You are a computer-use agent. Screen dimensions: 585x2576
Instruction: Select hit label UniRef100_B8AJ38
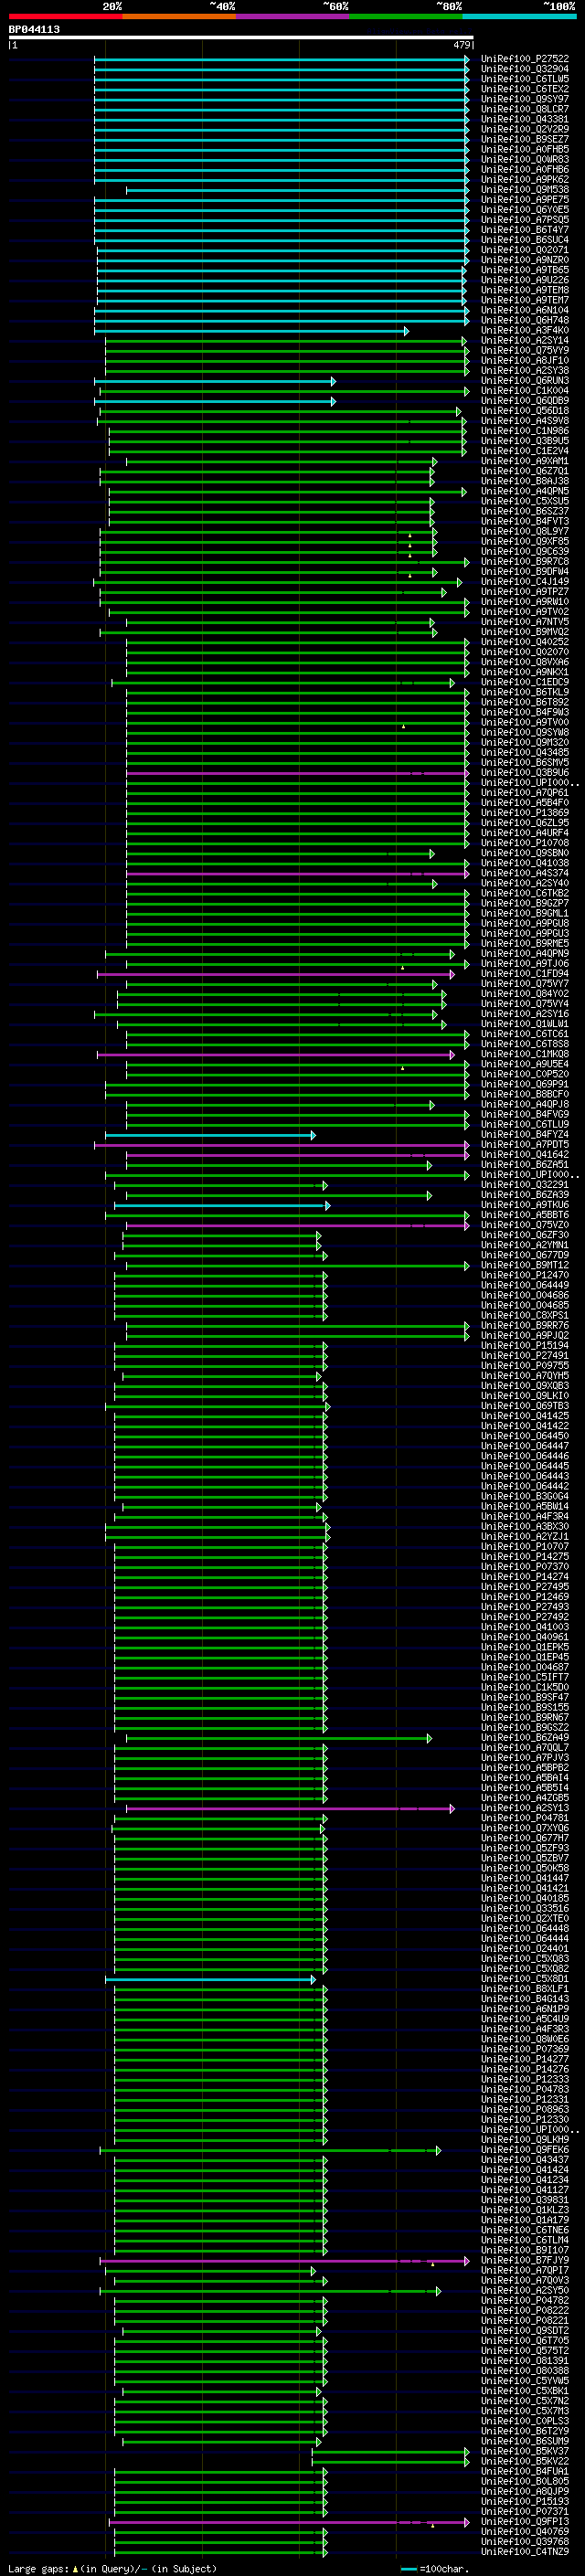click(x=525, y=481)
